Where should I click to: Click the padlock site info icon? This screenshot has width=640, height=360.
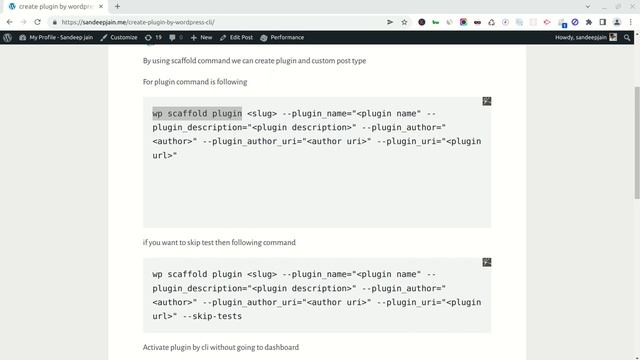(55, 22)
